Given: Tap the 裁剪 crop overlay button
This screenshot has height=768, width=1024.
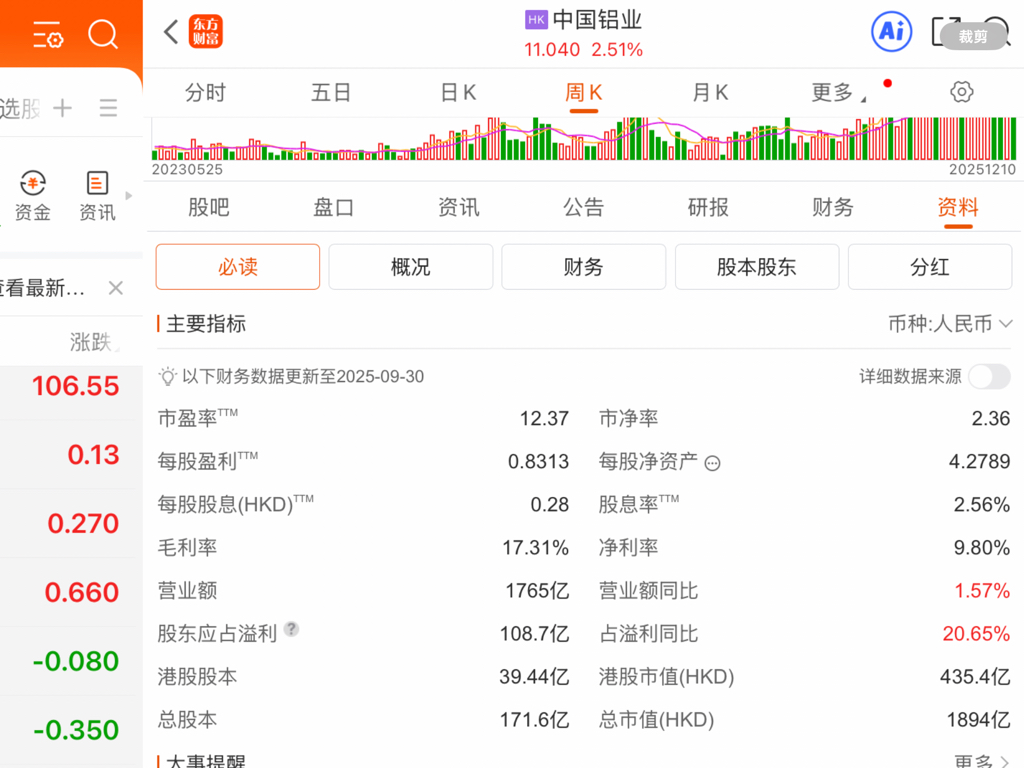Looking at the screenshot, I should point(972,37).
